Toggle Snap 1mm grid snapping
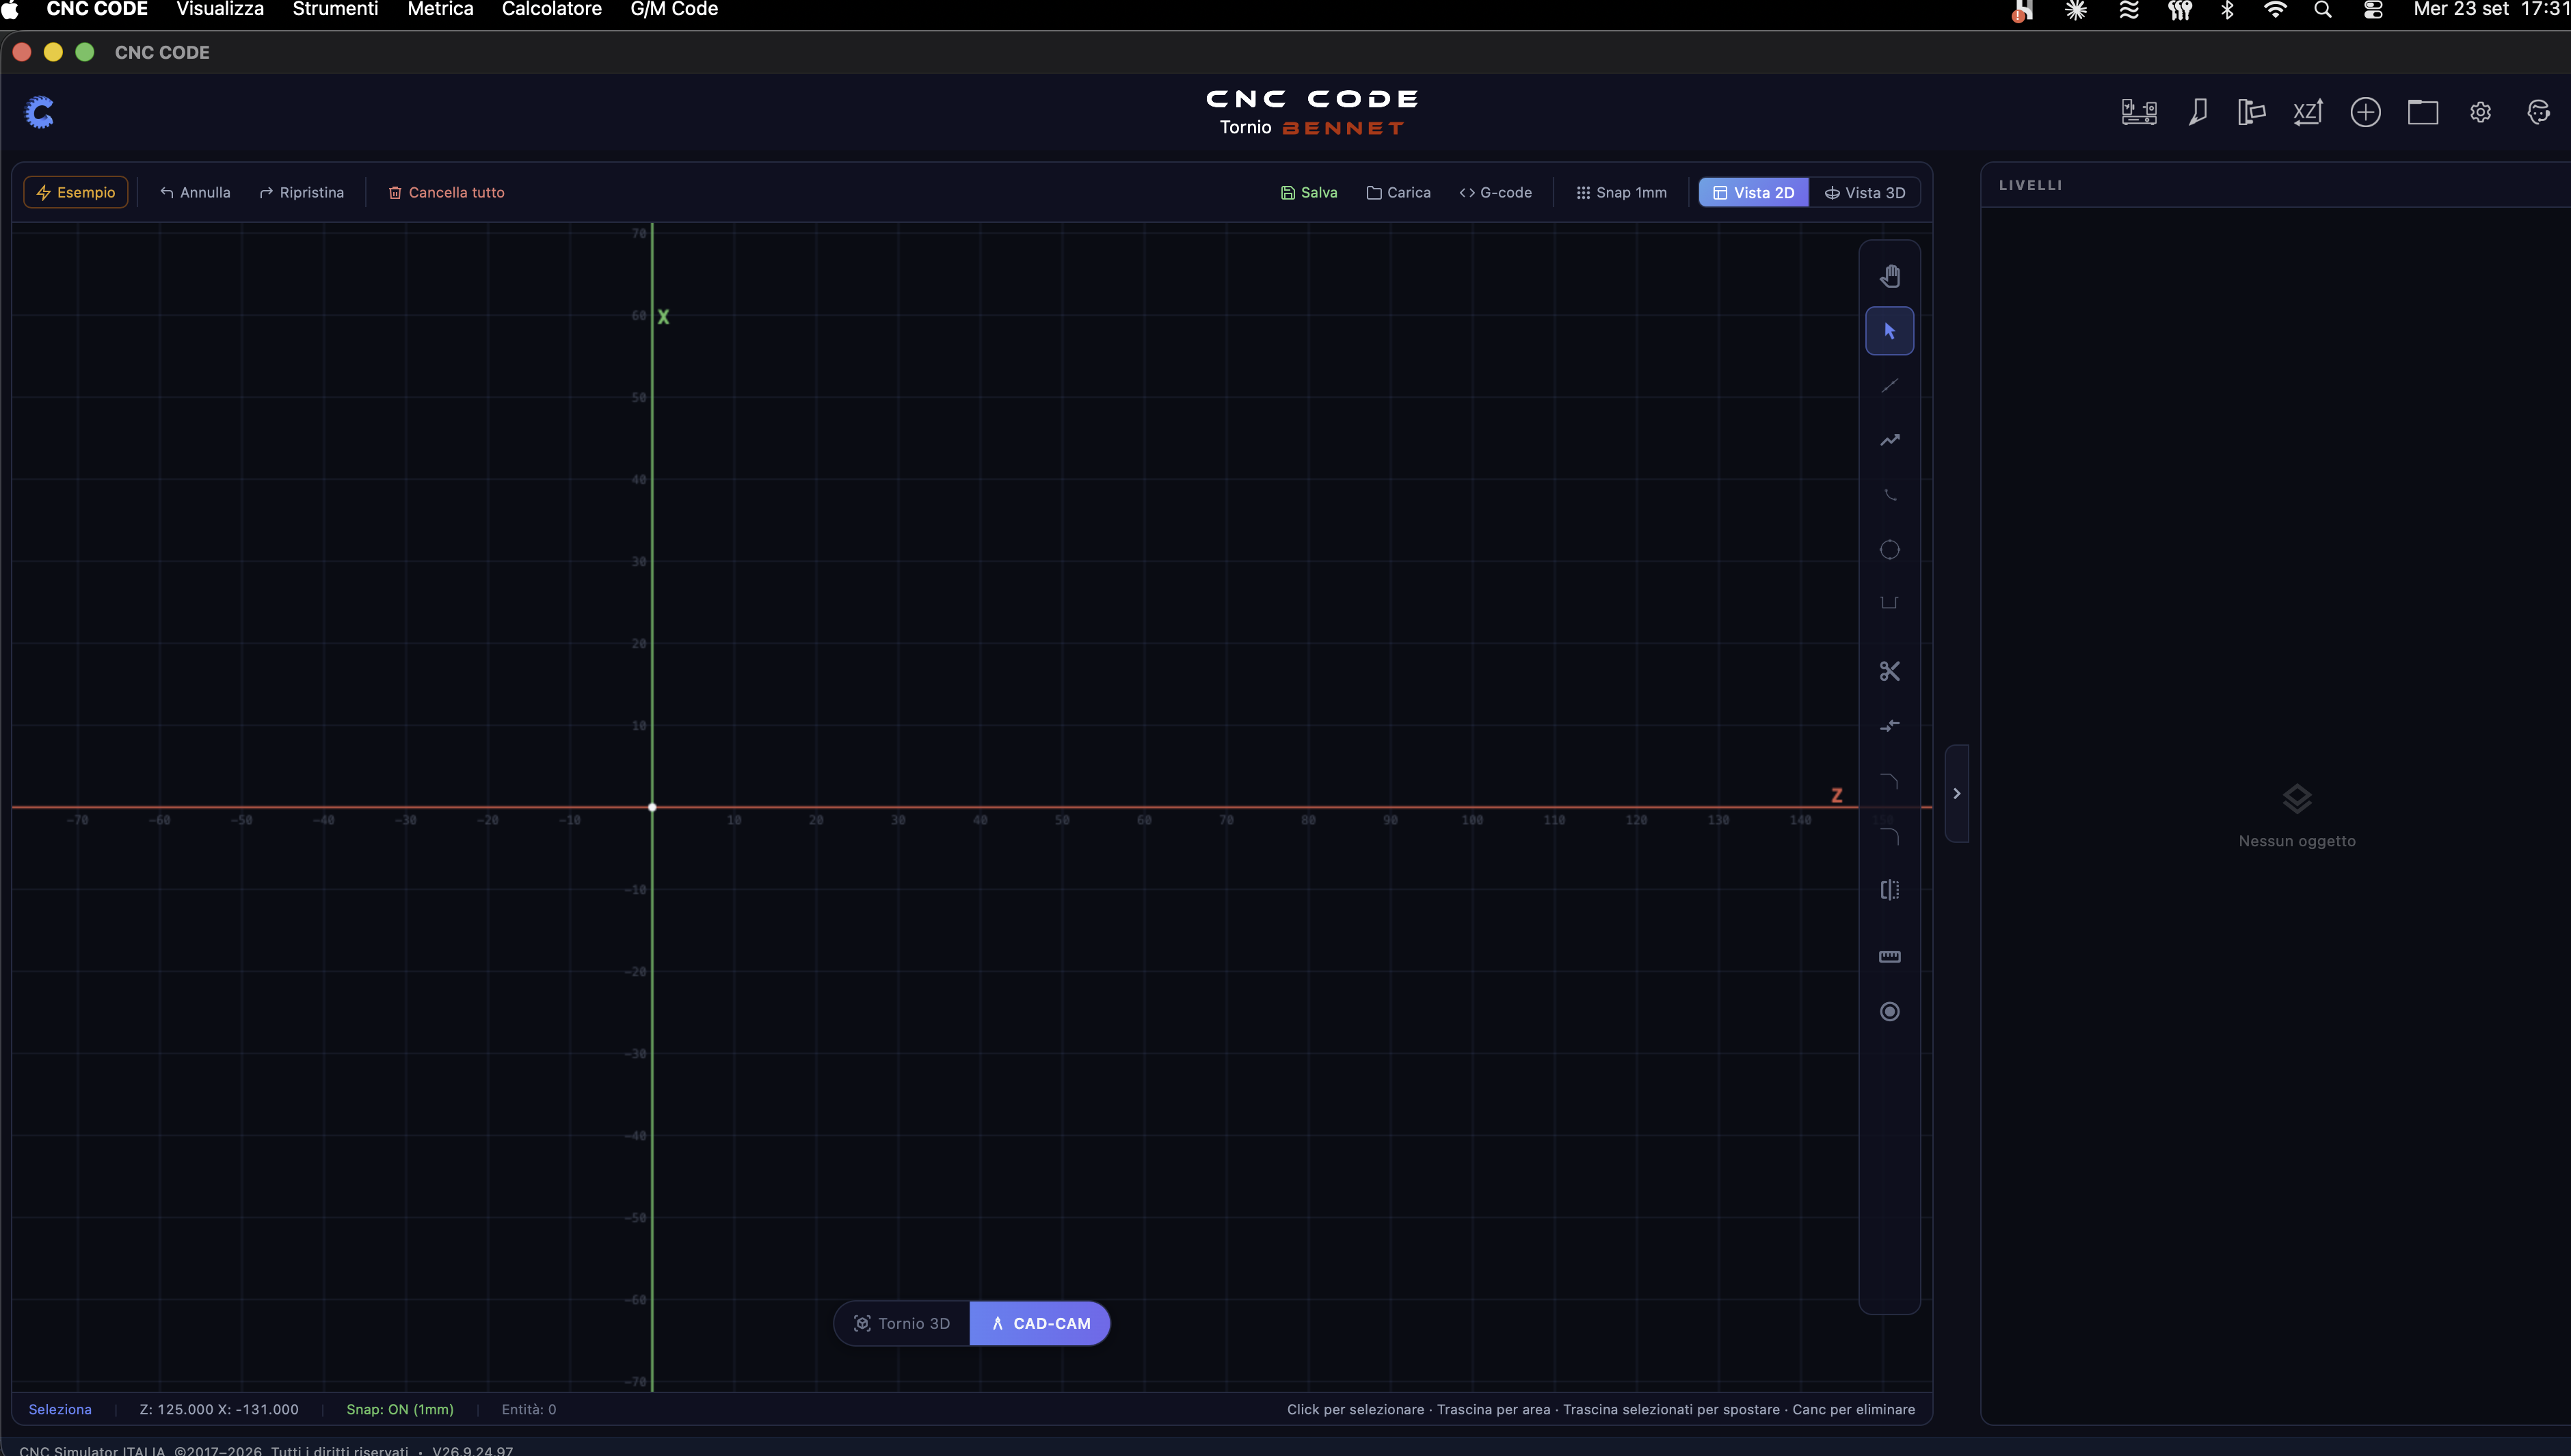The width and height of the screenshot is (2571, 1456). [x=1621, y=192]
